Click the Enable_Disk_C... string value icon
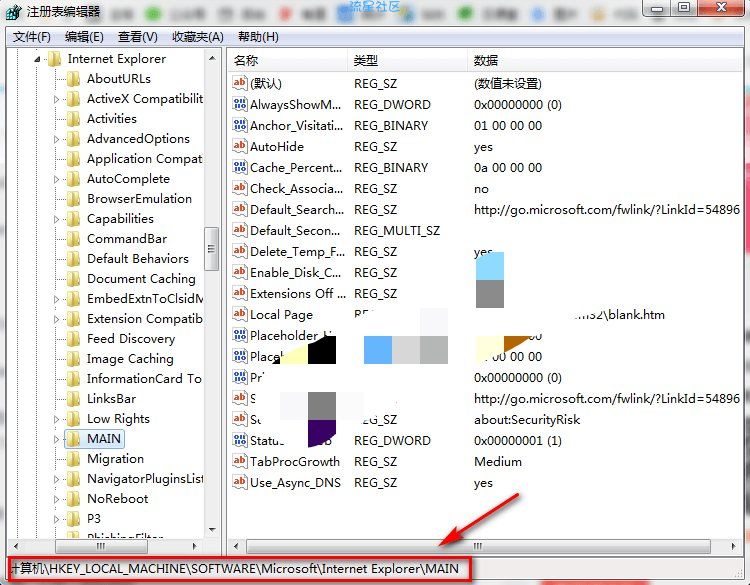This screenshot has width=750, height=585. point(240,272)
